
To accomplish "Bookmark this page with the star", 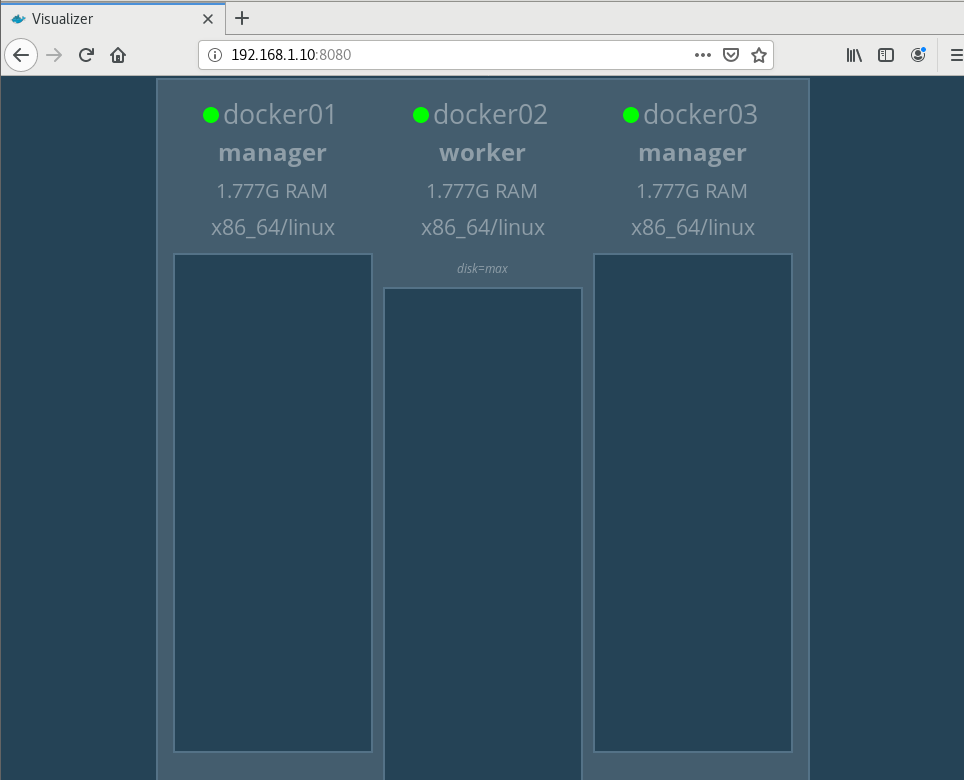I will click(759, 55).
